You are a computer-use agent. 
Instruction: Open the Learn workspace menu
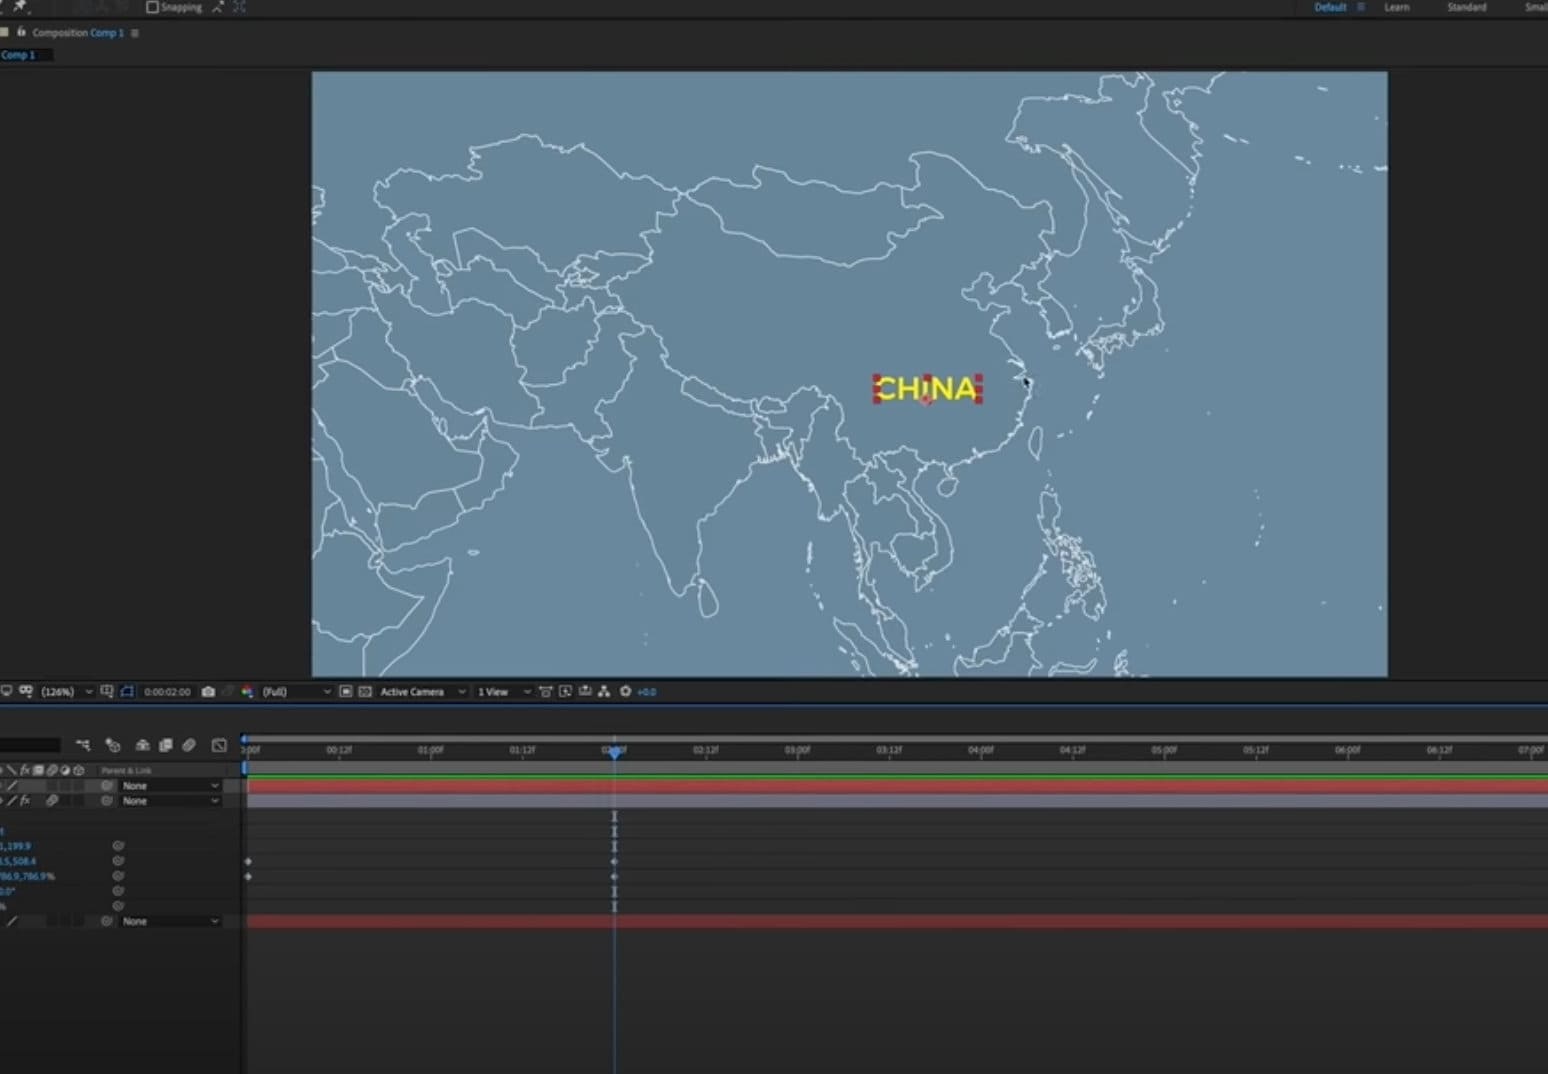click(x=1396, y=7)
